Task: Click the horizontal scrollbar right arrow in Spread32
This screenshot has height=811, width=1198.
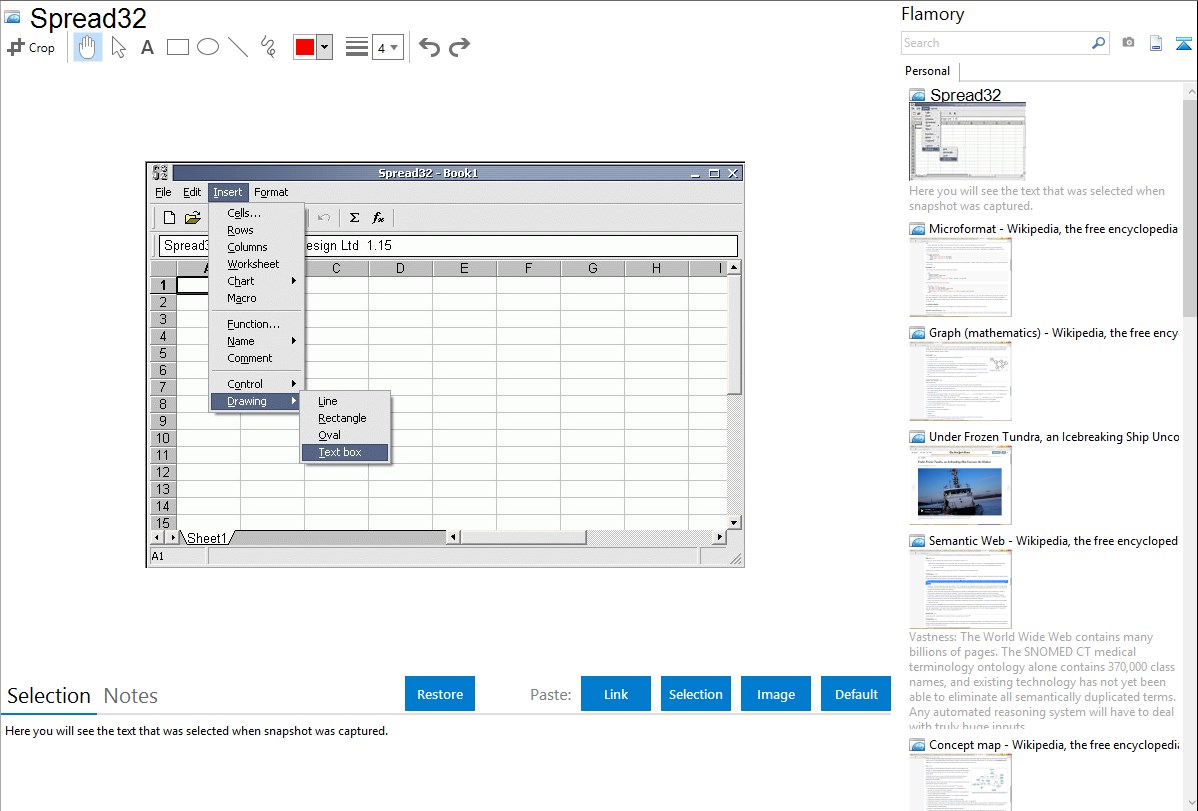Action: (x=719, y=537)
